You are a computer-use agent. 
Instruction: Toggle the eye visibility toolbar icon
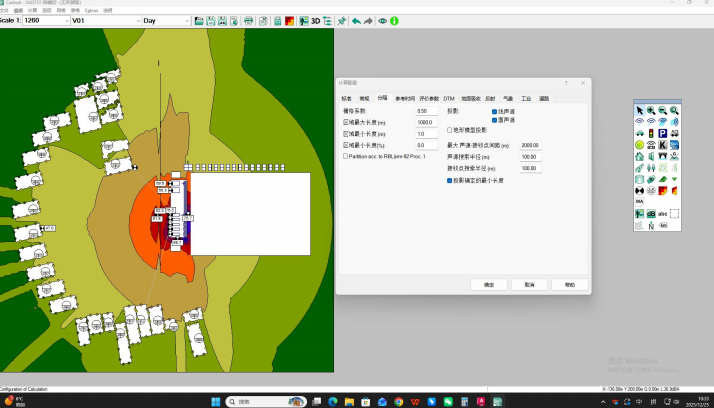click(x=382, y=21)
